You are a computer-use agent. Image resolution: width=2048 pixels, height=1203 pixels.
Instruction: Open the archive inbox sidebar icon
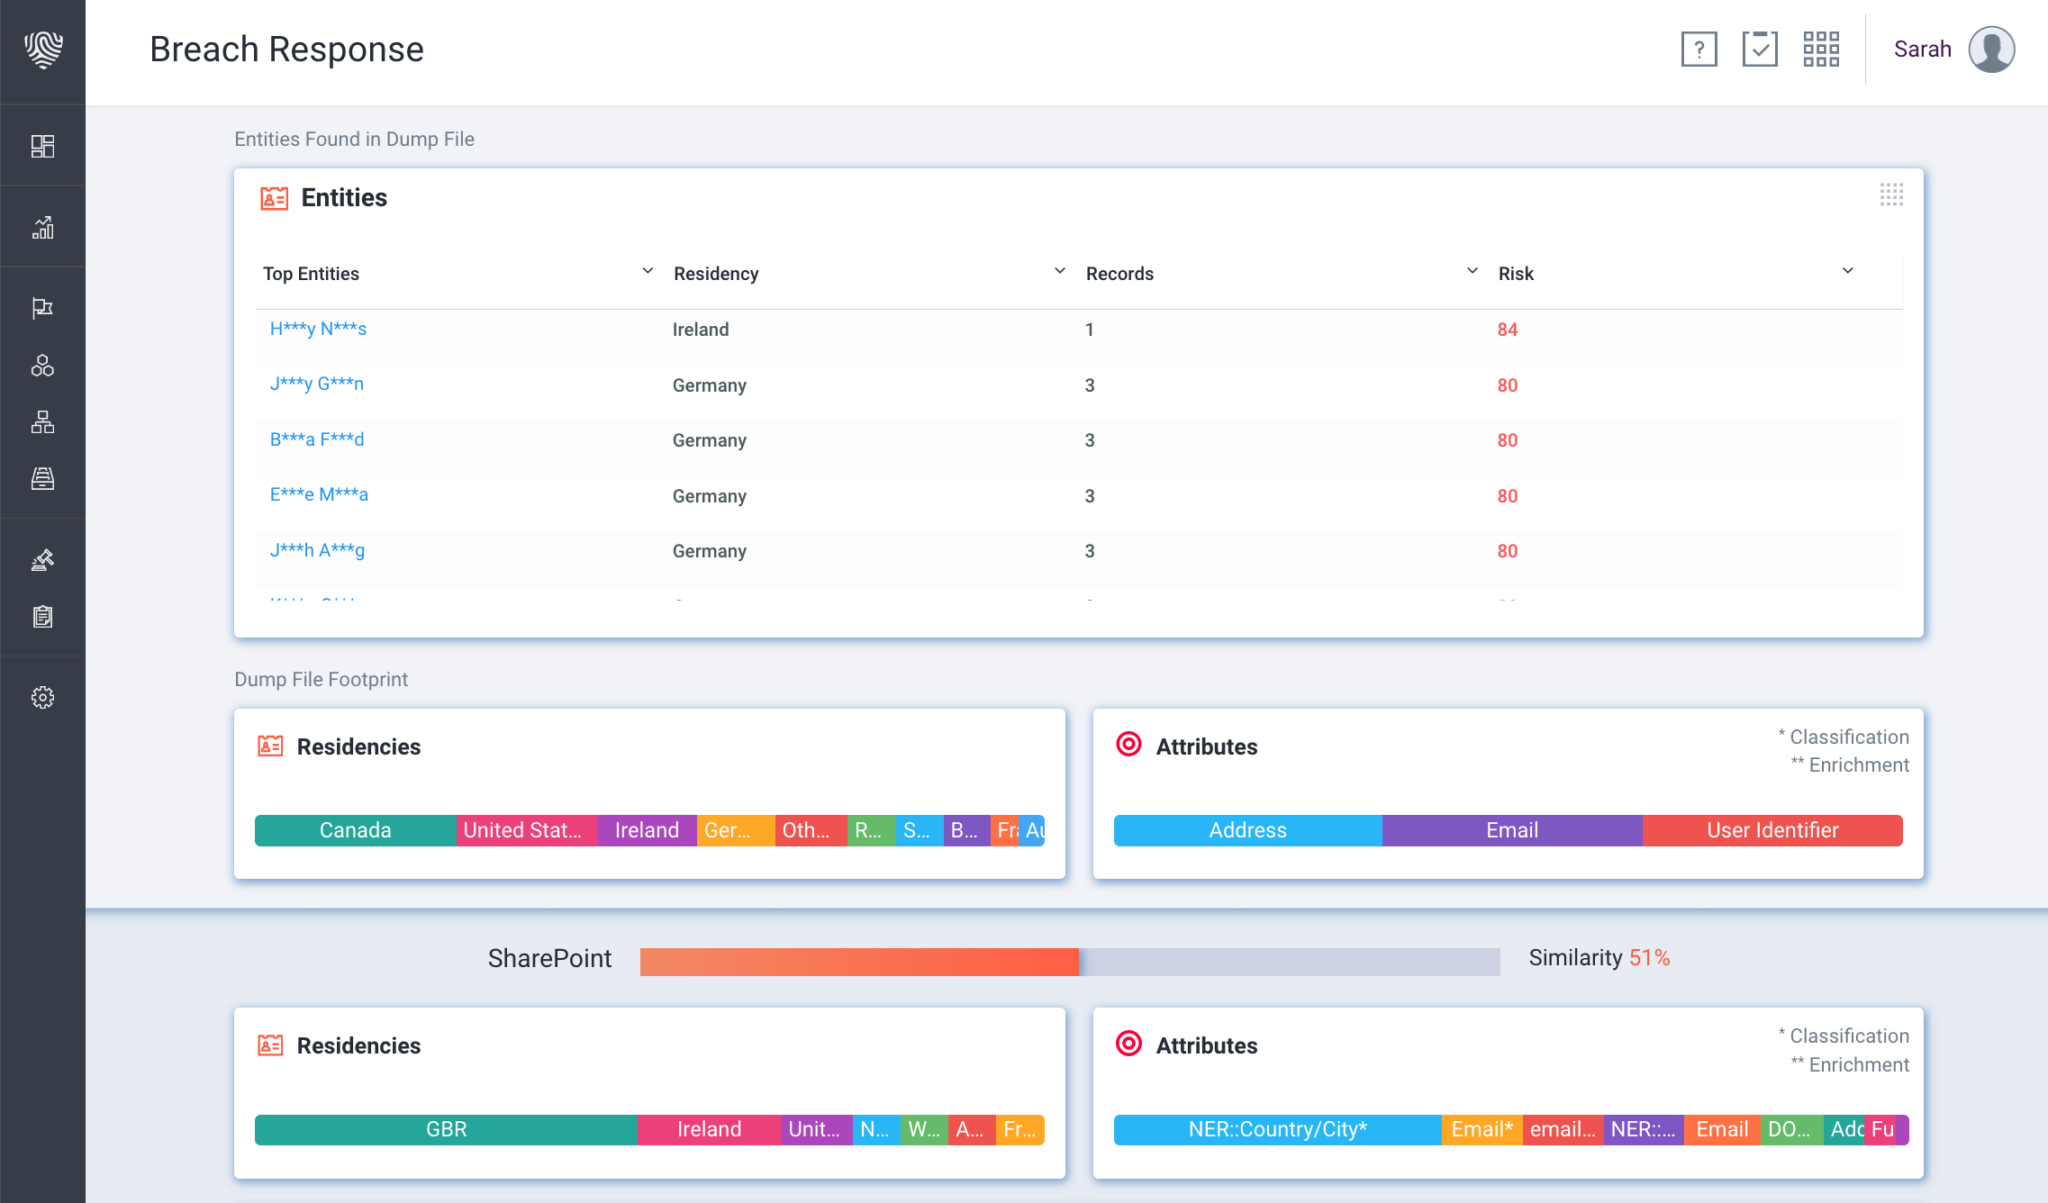(42, 478)
